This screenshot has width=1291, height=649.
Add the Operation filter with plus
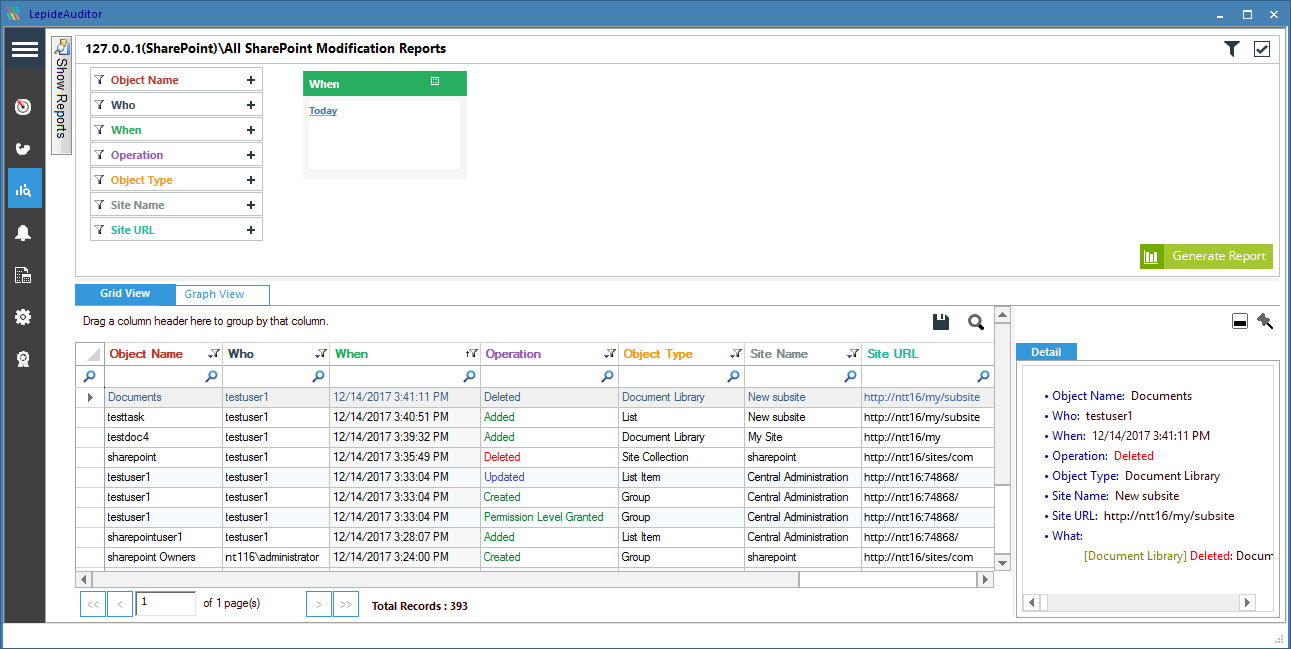(251, 155)
